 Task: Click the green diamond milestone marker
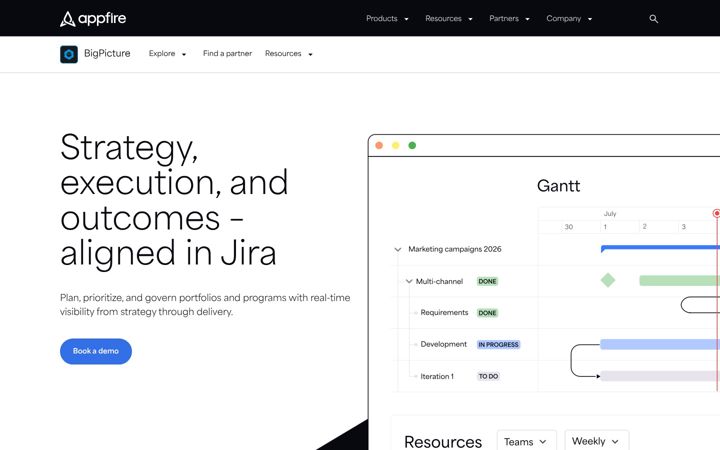[608, 280]
